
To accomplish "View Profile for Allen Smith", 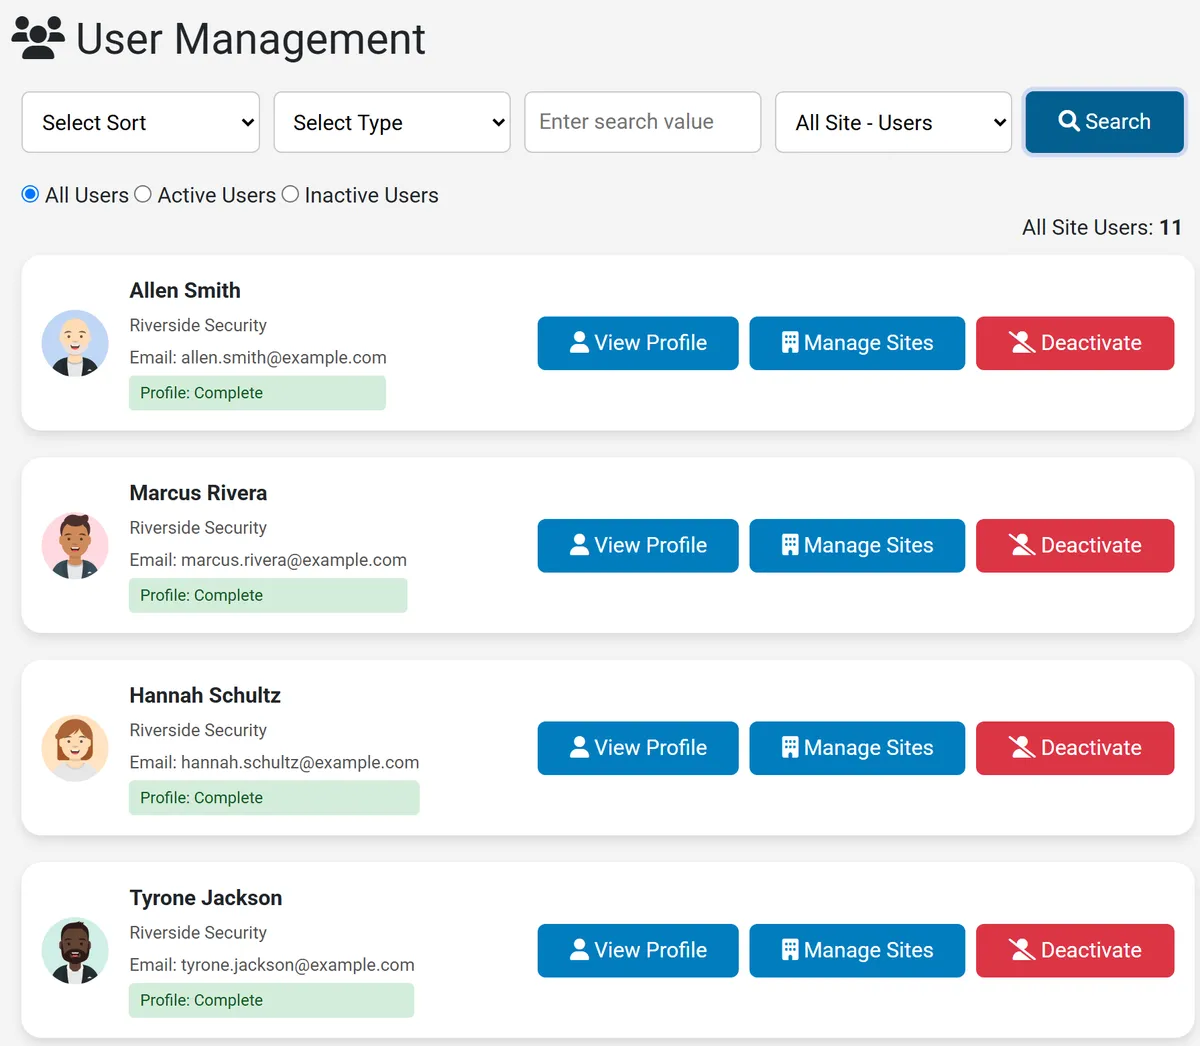I will pos(638,343).
